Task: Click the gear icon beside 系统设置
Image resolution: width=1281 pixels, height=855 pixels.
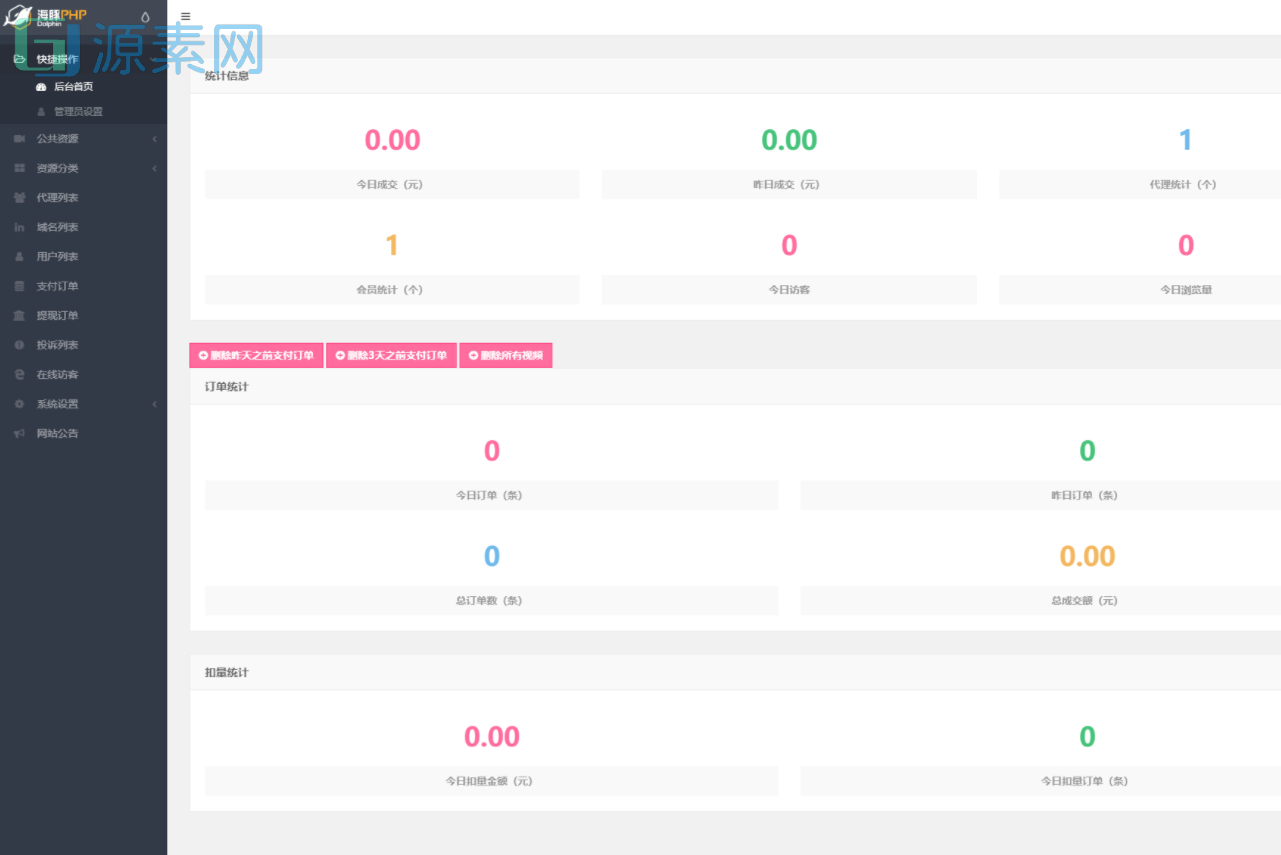Action: pos(19,404)
